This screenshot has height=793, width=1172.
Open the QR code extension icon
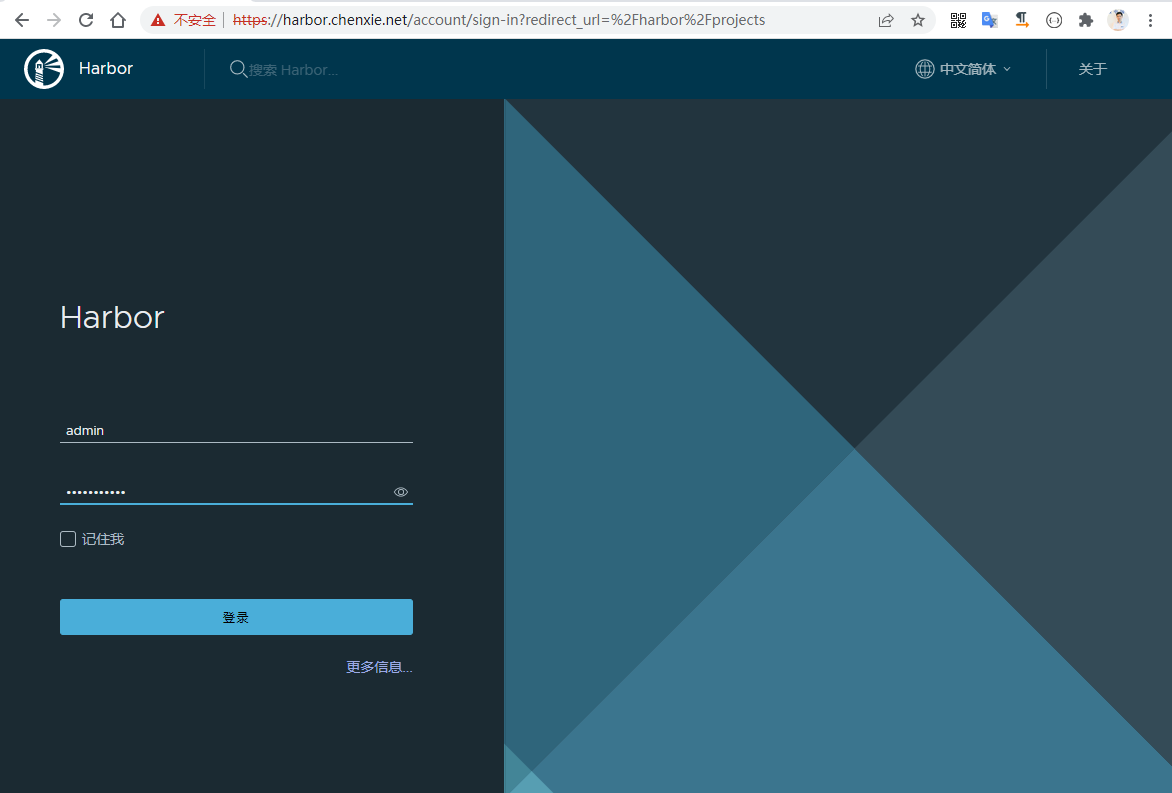[x=958, y=20]
